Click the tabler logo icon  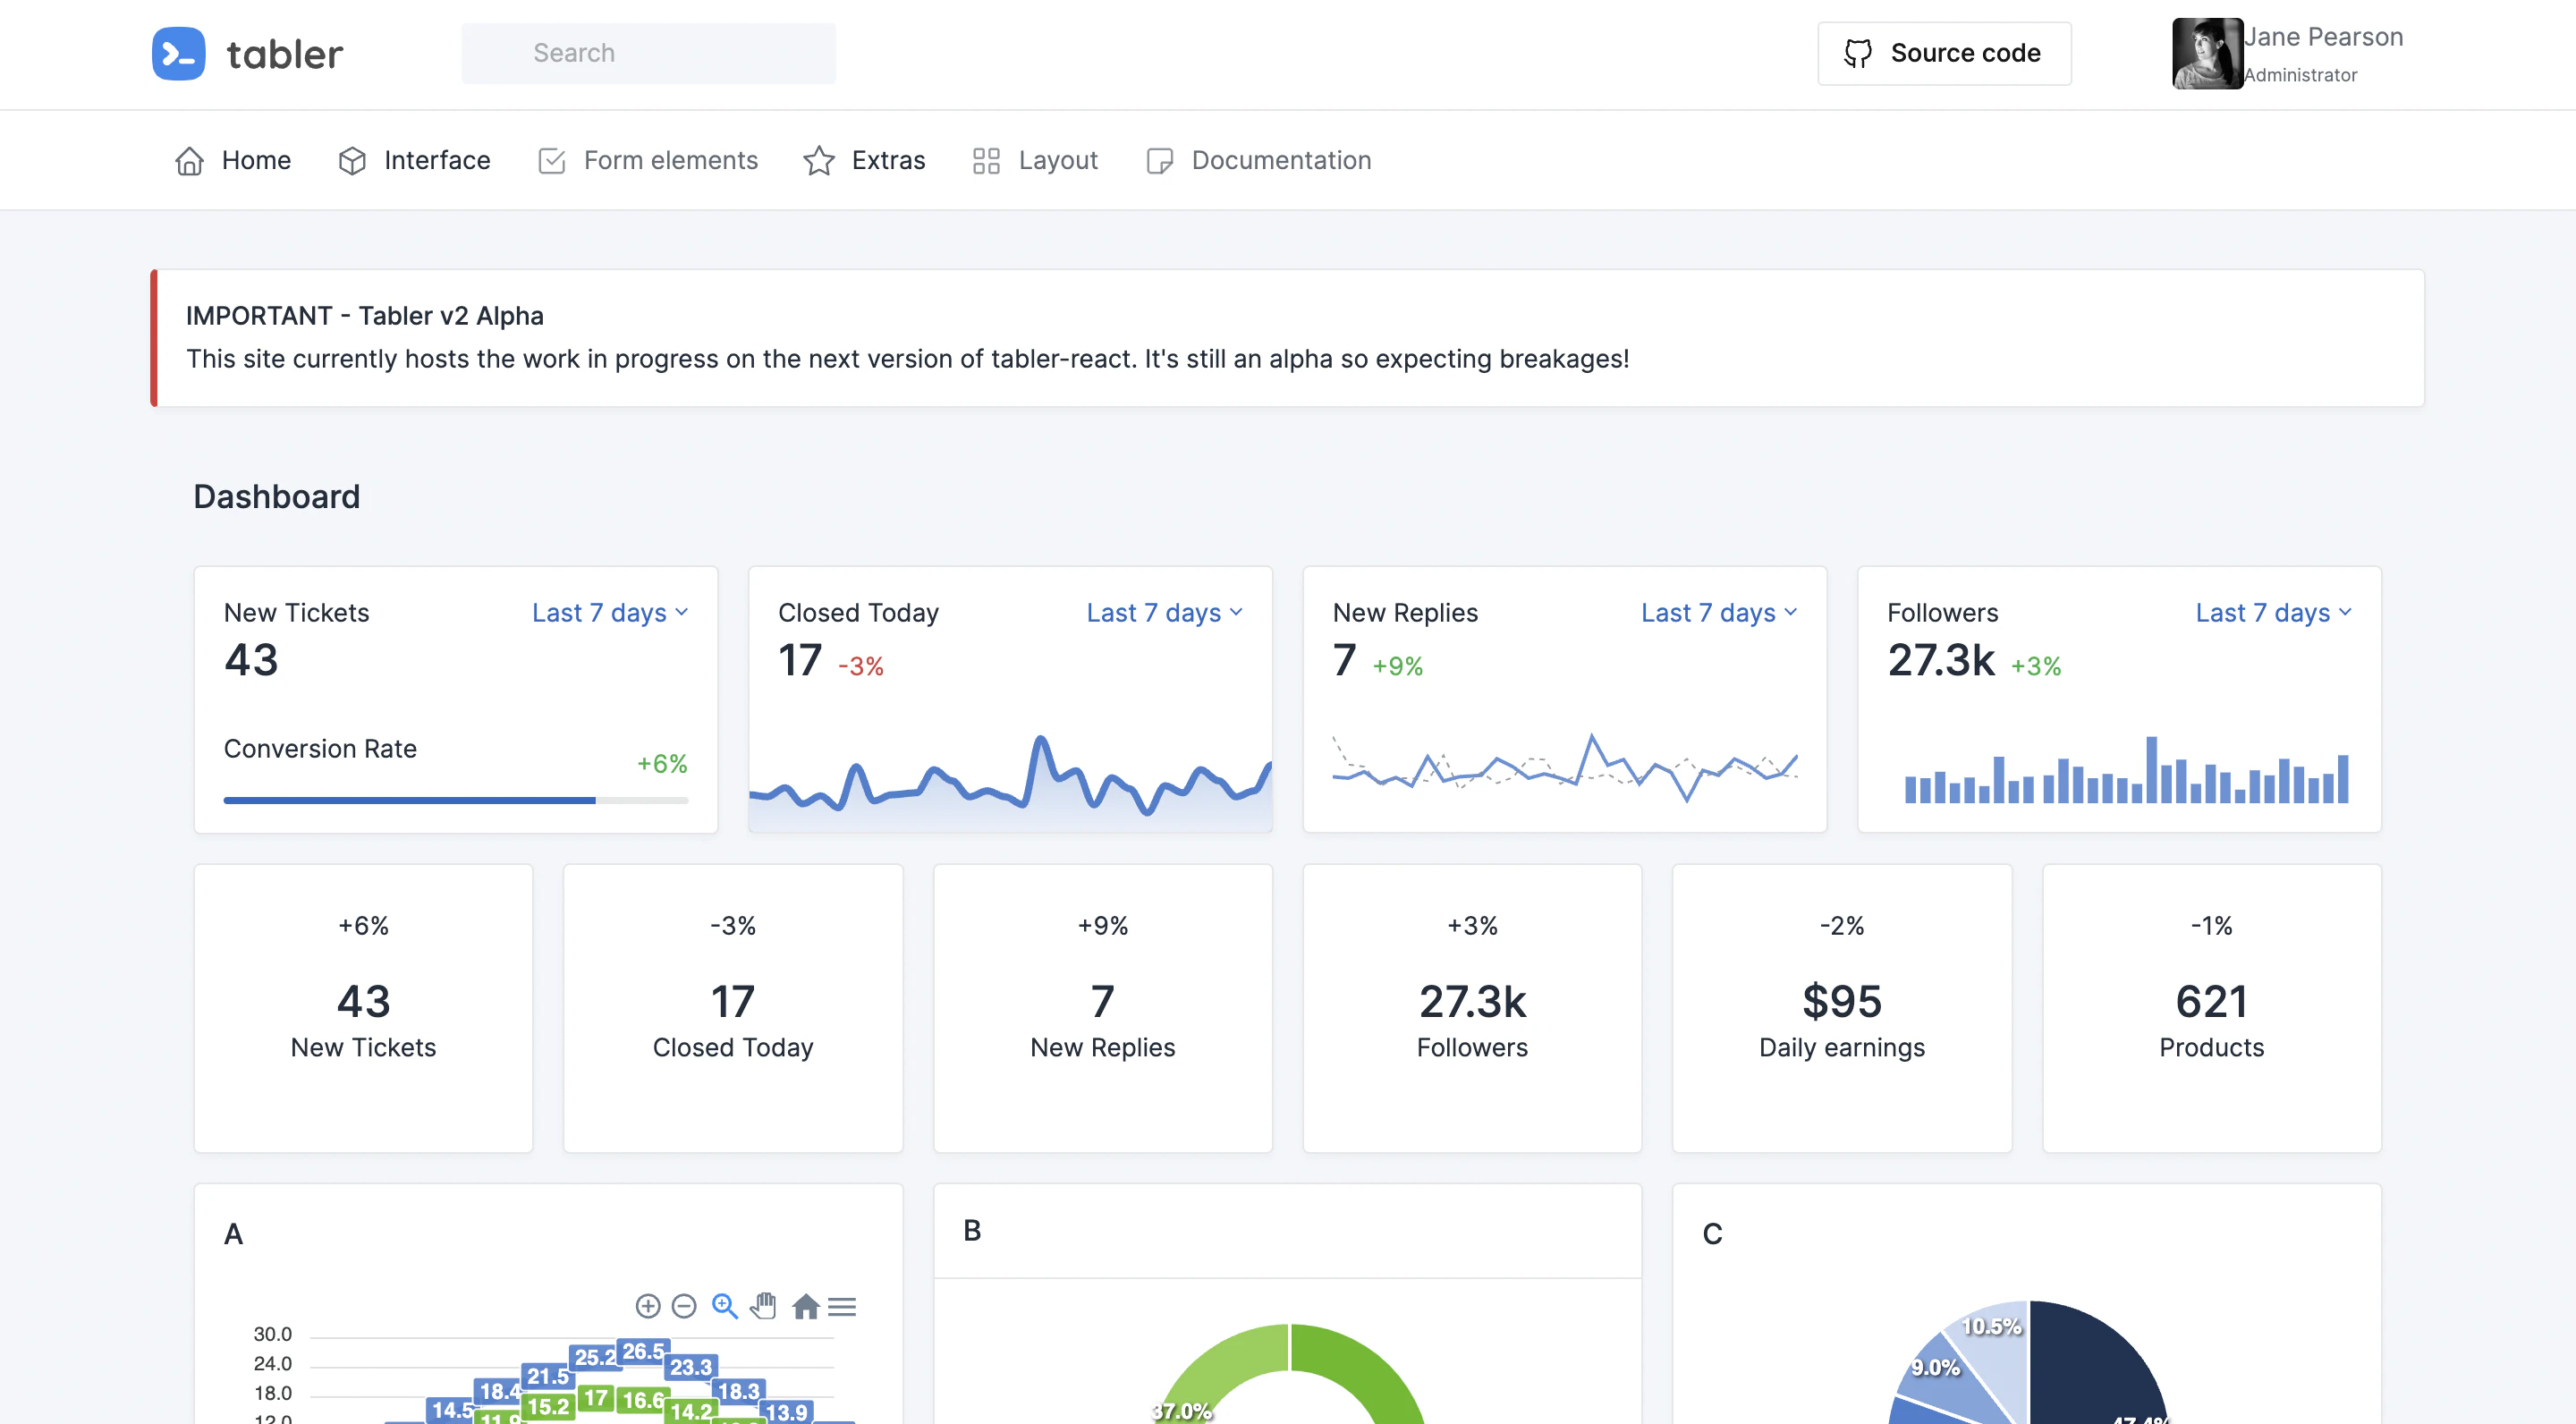tap(178, 53)
